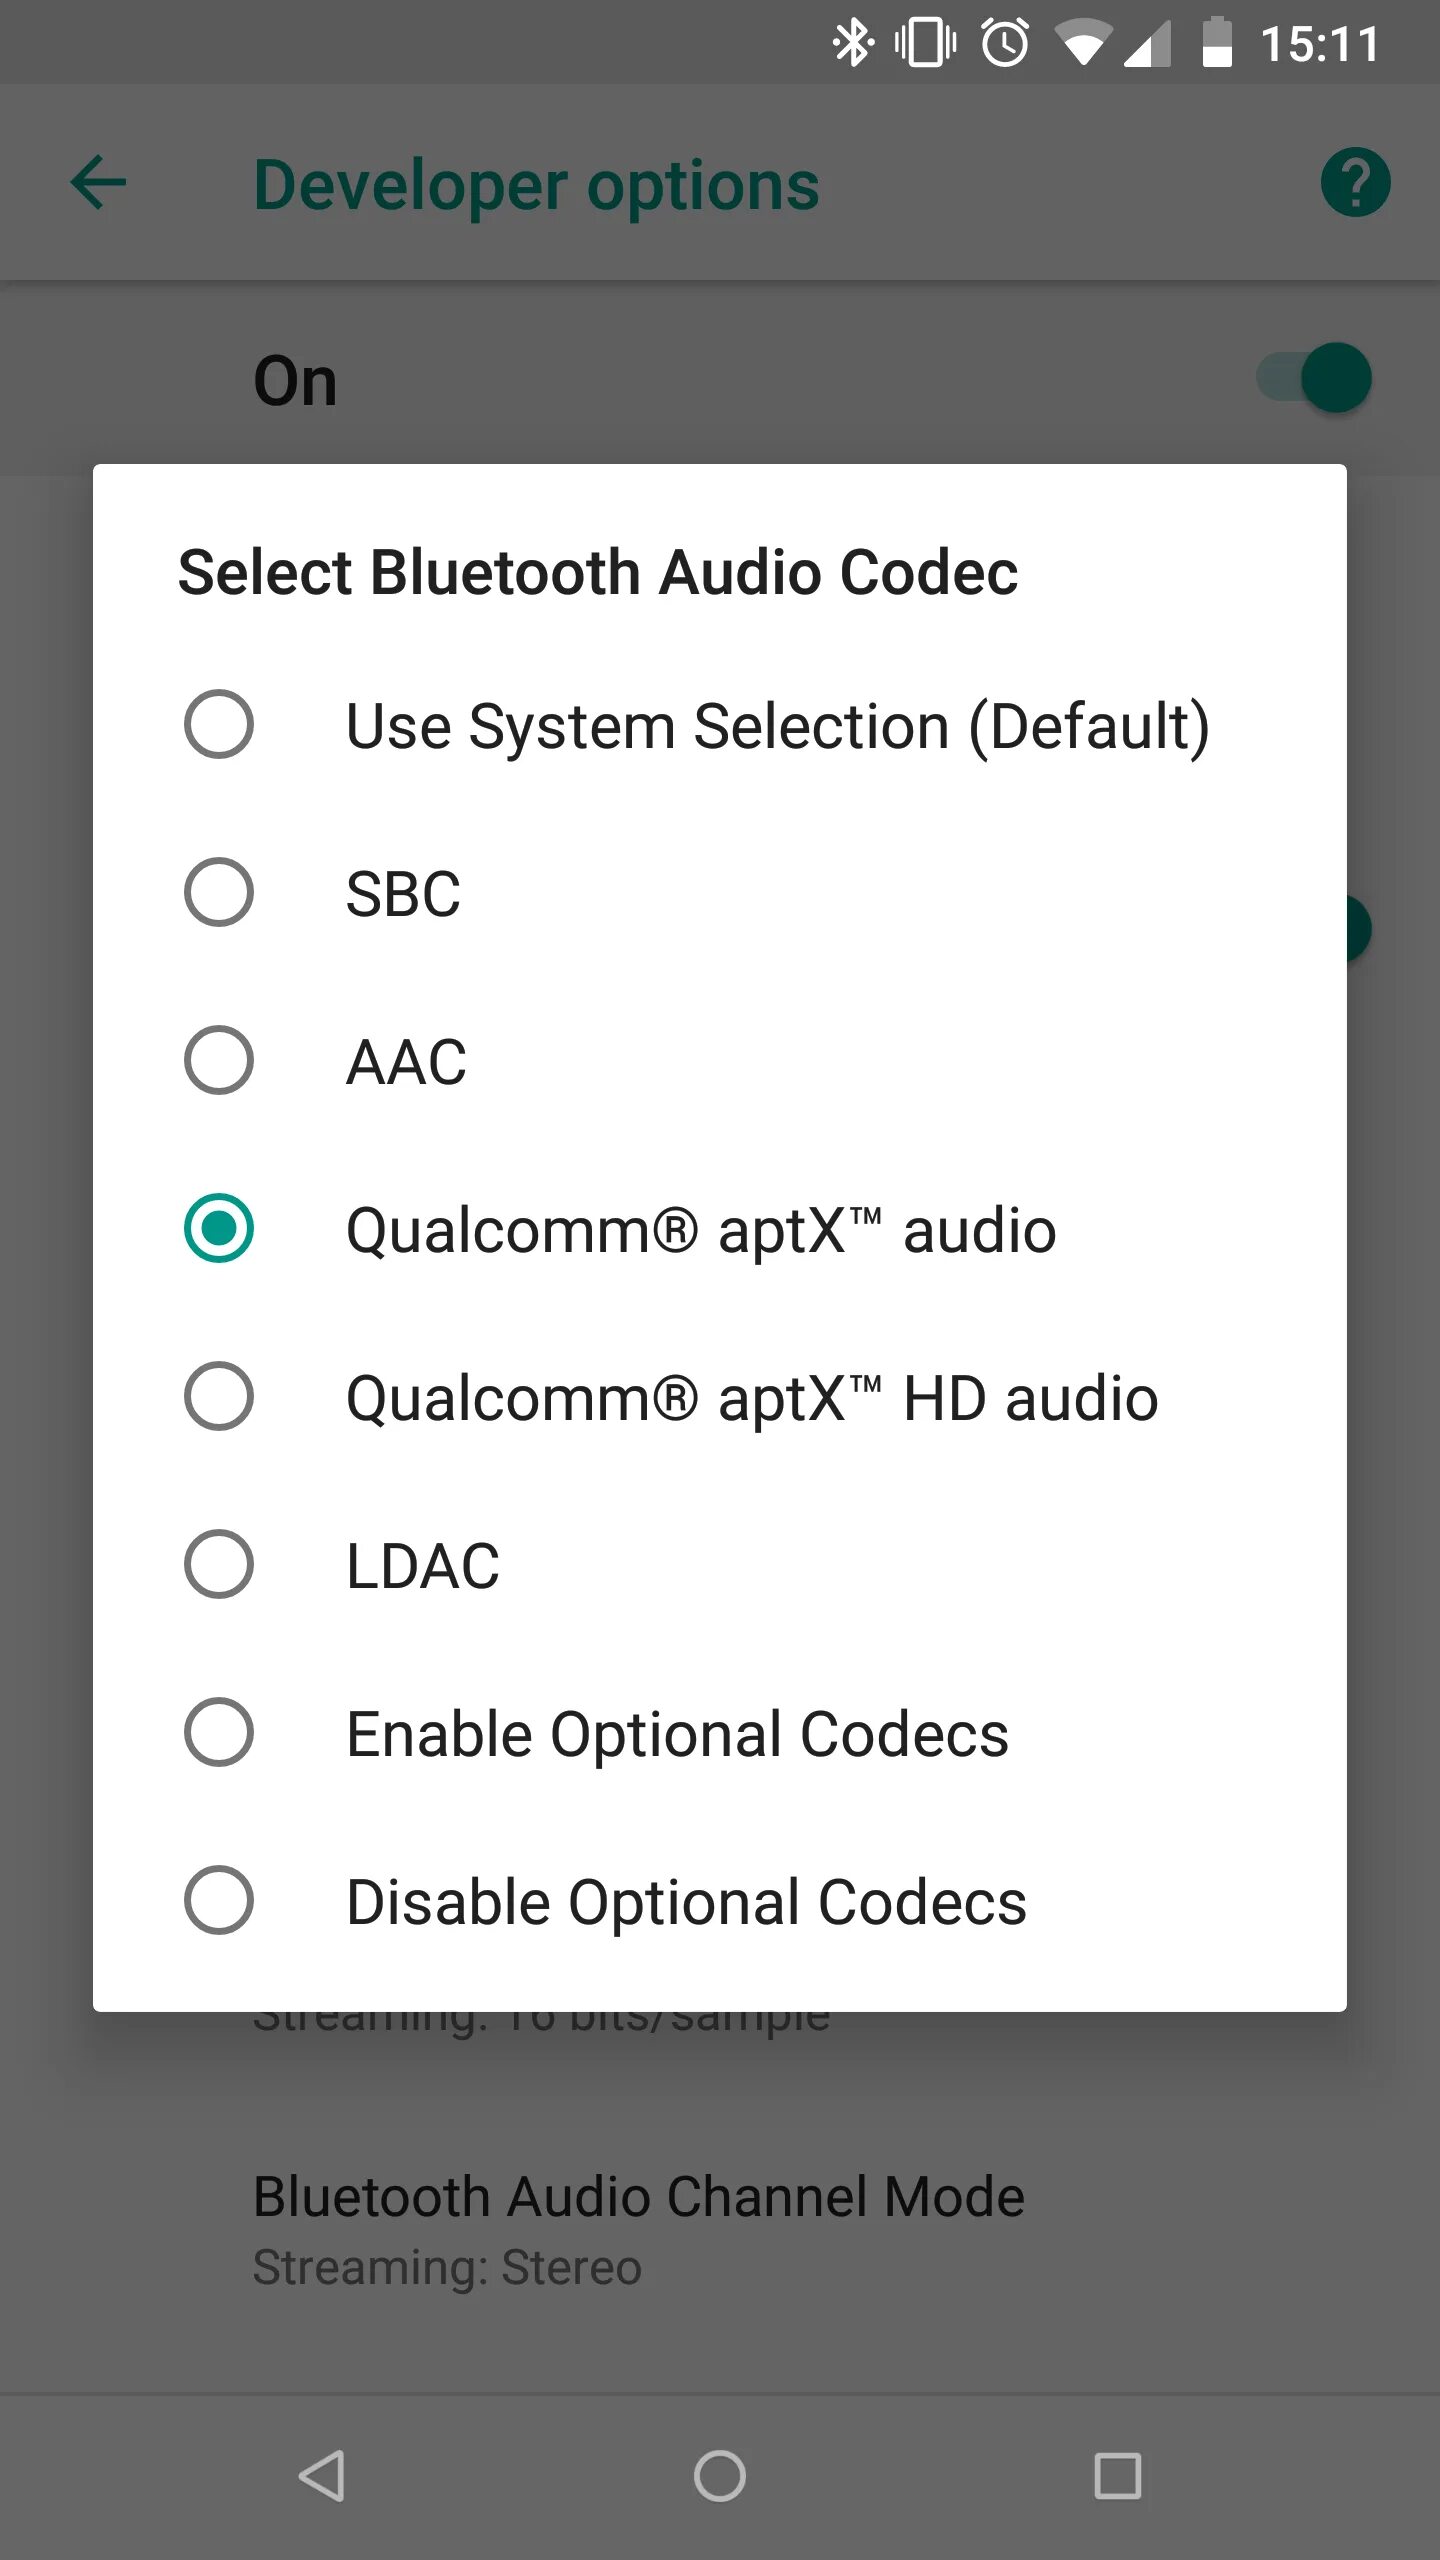Select Qualcomm aptX audio option

[218, 1229]
